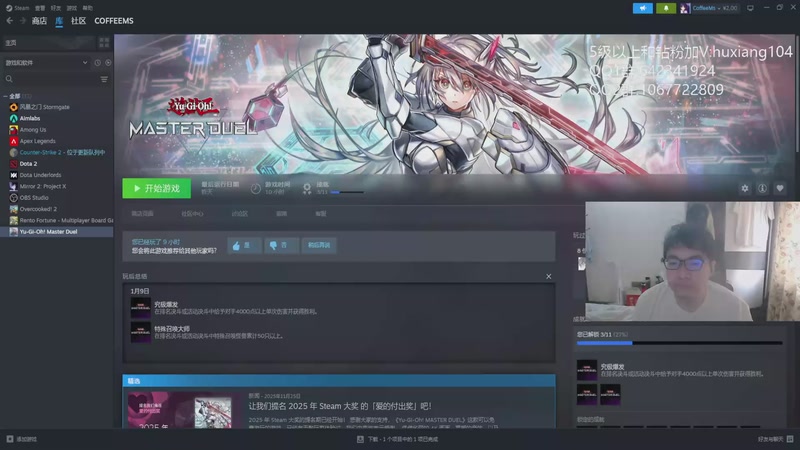Viewport: 800px width, 450px height.
Task: Toggle the library grid view icon
Action: [x=104, y=43]
